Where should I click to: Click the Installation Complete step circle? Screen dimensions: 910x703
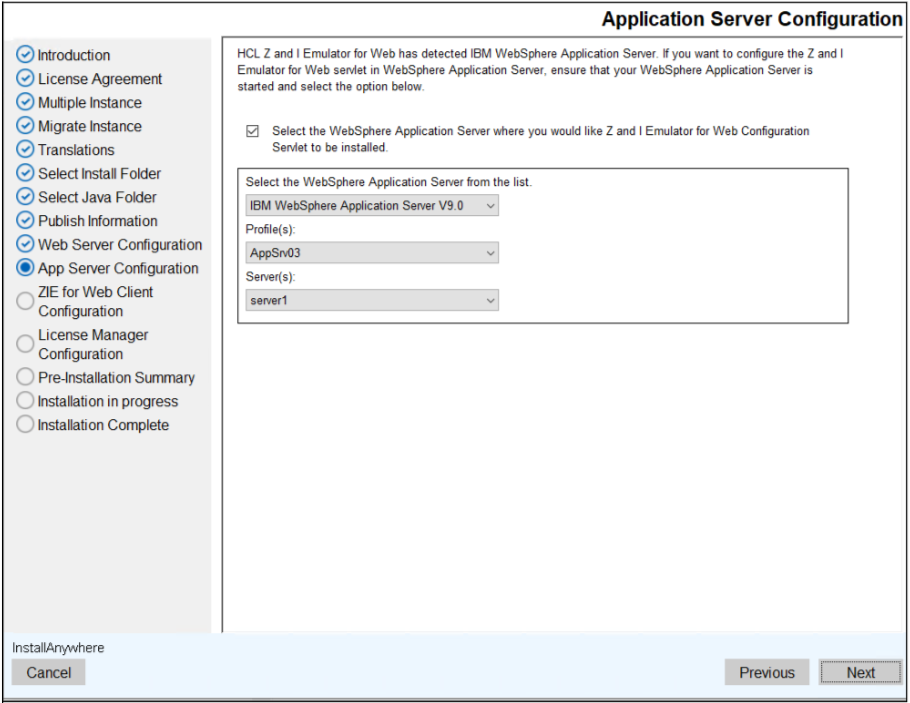(25, 424)
